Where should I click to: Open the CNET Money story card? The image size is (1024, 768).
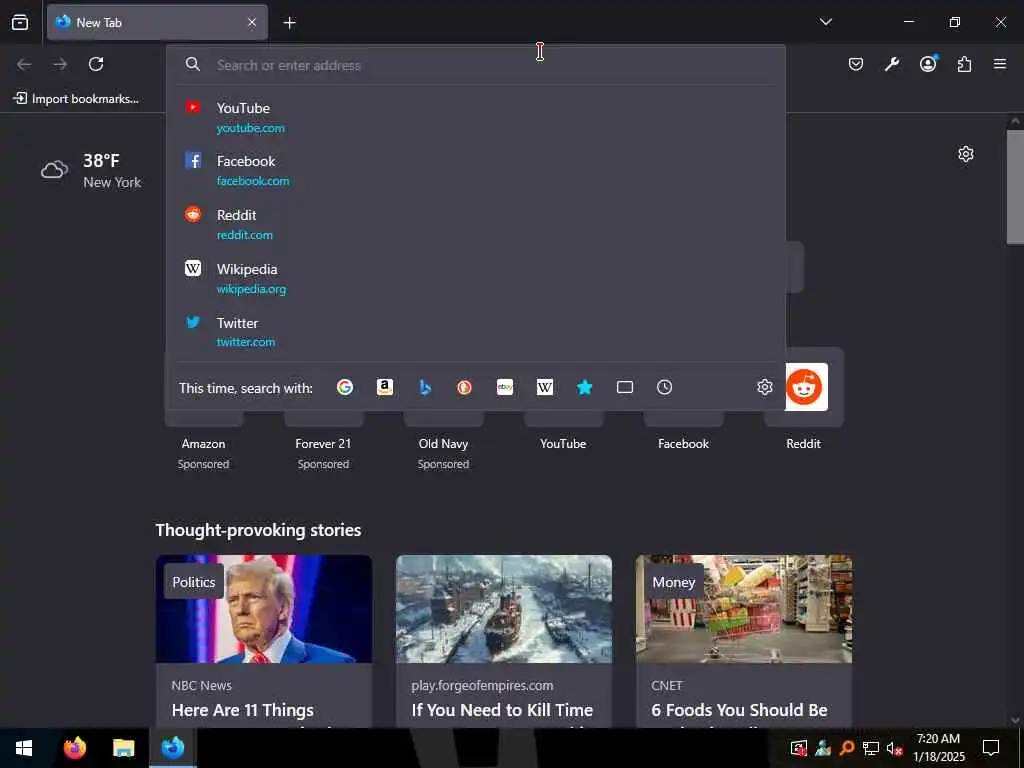tap(744, 641)
